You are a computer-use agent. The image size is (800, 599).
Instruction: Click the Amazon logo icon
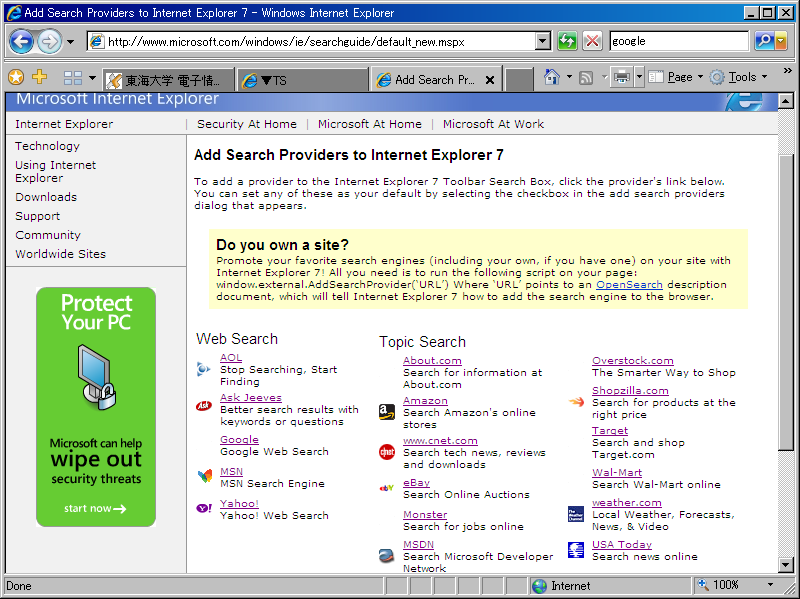click(x=387, y=412)
